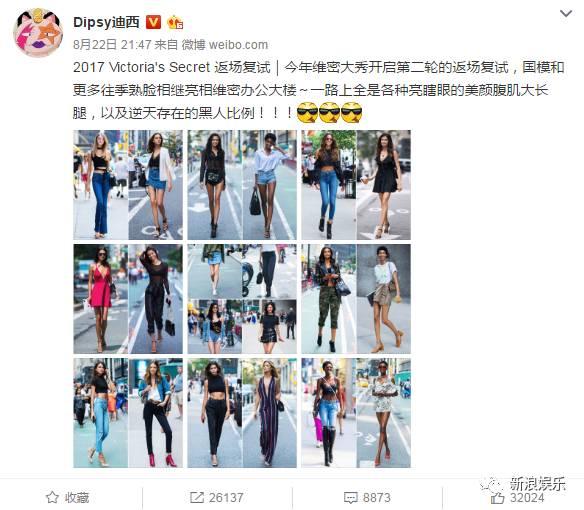
Task: Click the 8月22日 21:47 timestamp
Action: 112,45
